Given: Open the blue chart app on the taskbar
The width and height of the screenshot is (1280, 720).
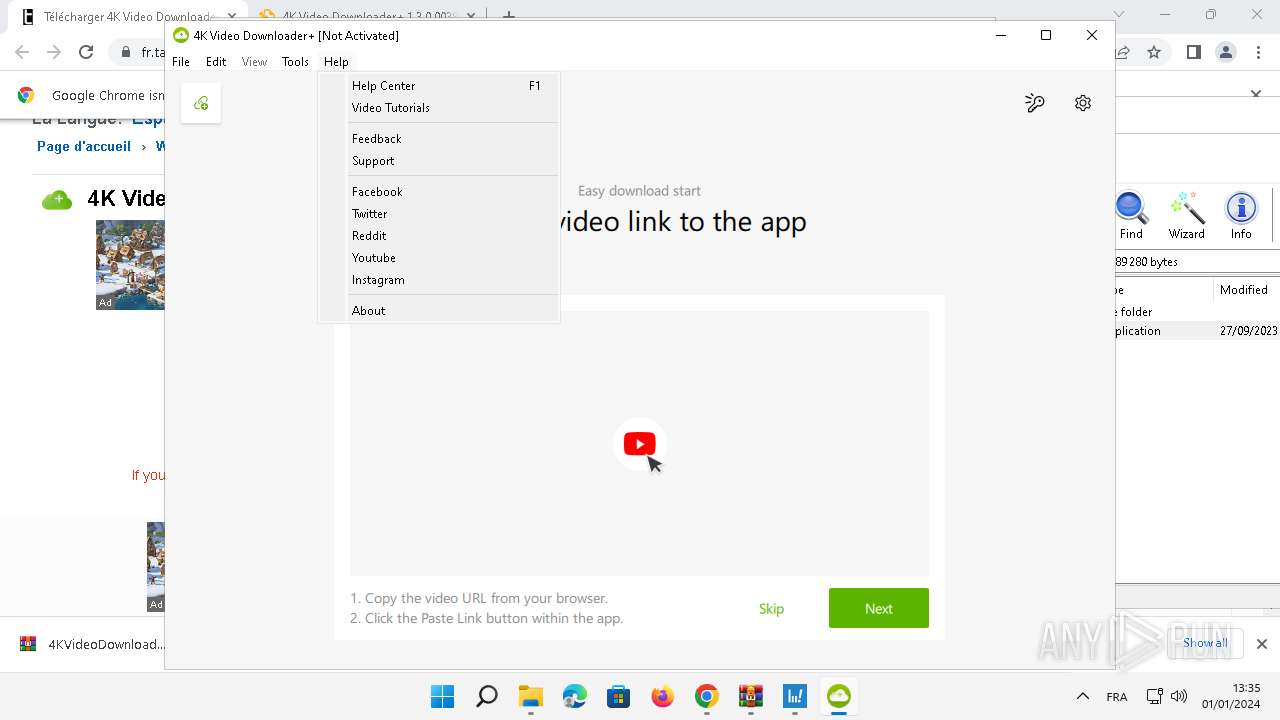Looking at the screenshot, I should coord(794,696).
